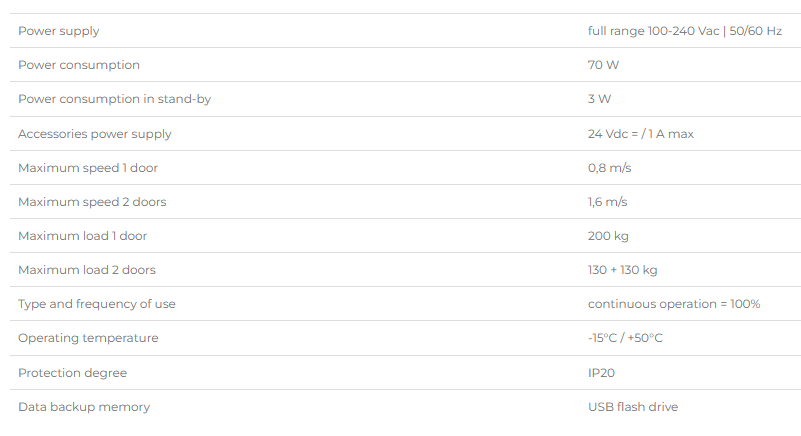The width and height of the screenshot is (801, 436).
Task: Click the "1,6 m/s" speed value
Action: 607,202
